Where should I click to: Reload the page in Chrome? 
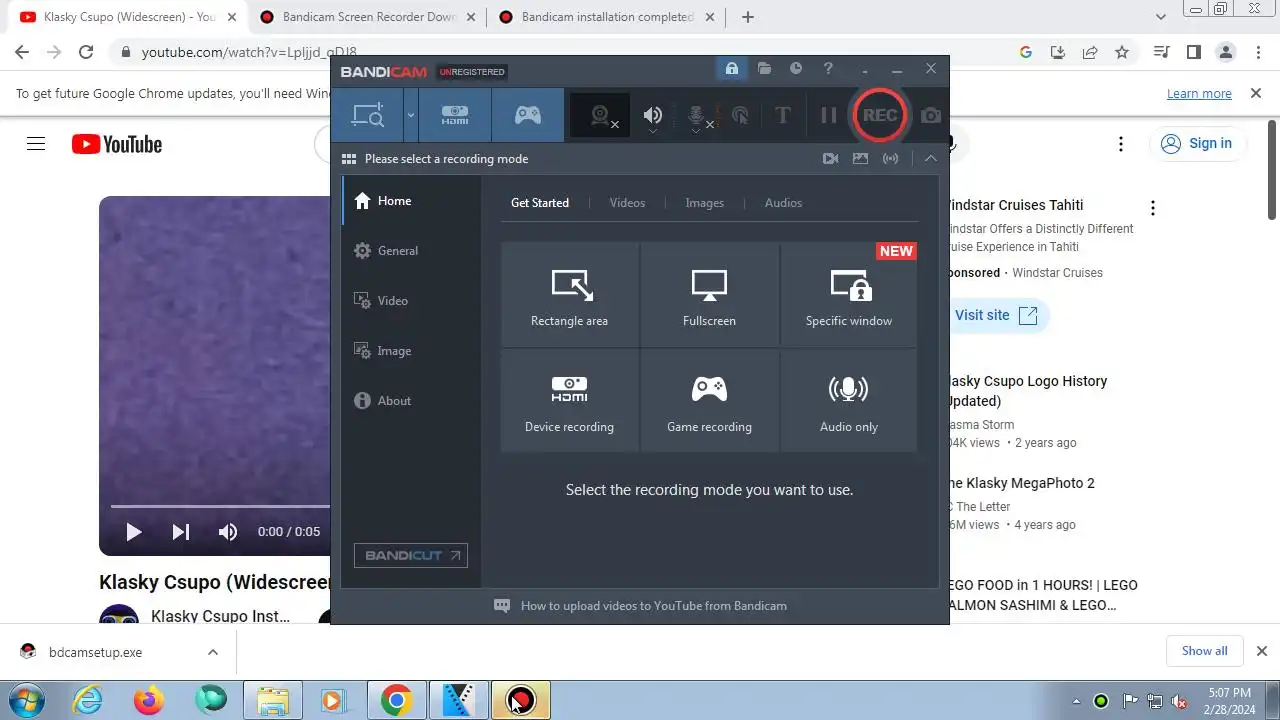(86, 52)
